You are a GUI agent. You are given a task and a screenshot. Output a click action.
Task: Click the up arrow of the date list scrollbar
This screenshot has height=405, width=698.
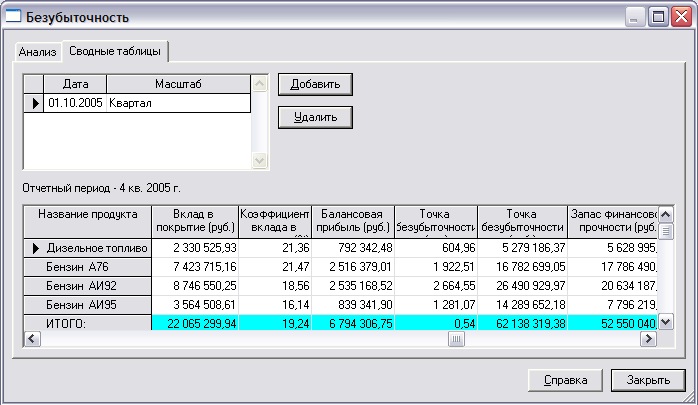click(x=260, y=84)
